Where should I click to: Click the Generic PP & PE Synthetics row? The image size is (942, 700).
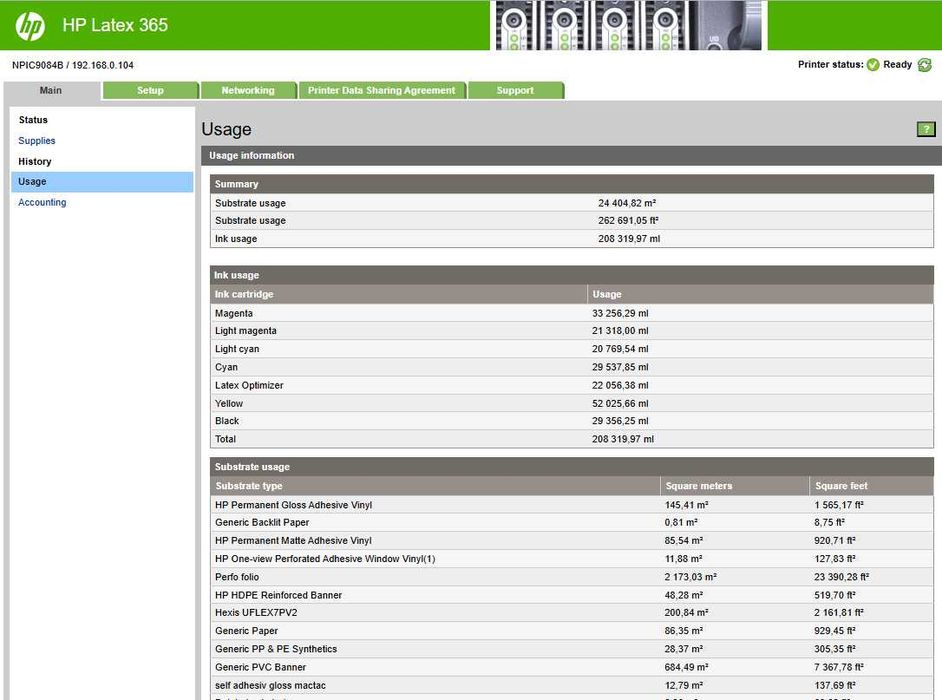point(572,649)
